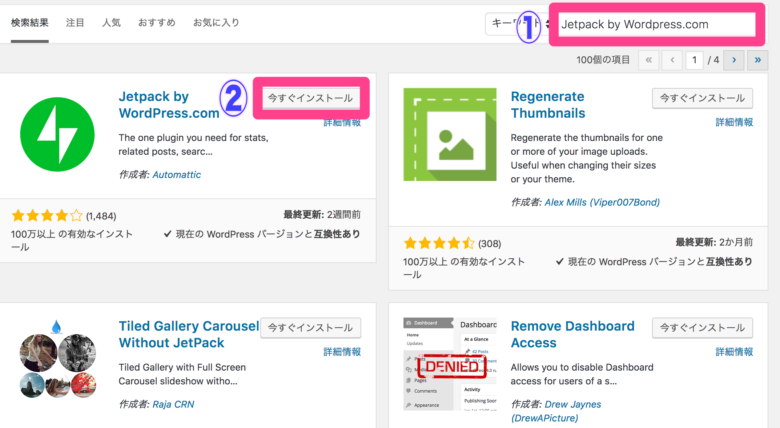Install Regenerate Thumbnails now
Image resolution: width=780 pixels, height=428 pixels.
(x=702, y=98)
